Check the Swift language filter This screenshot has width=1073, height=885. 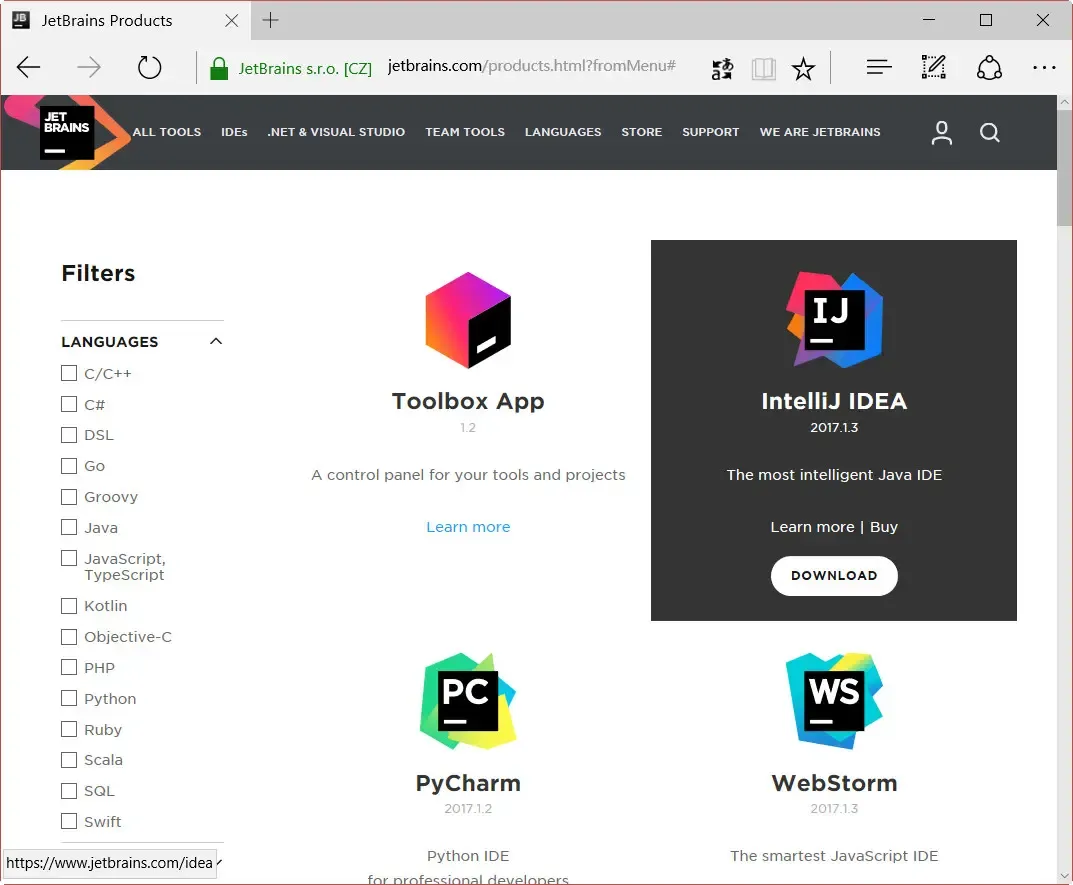pos(68,821)
